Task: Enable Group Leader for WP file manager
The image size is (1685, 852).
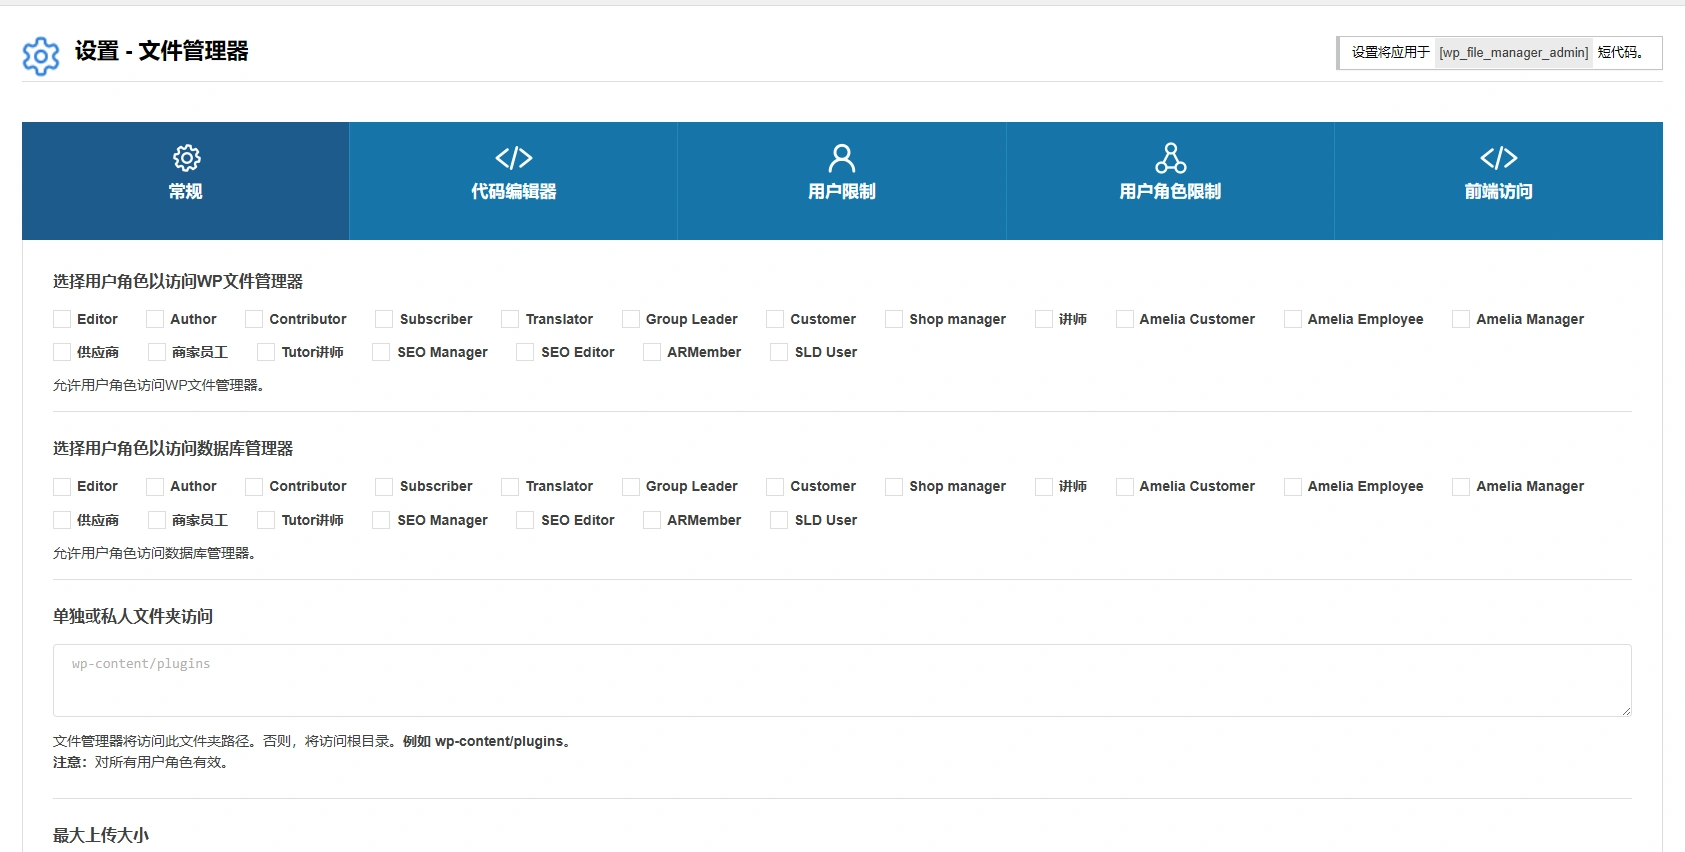Action: pos(631,319)
